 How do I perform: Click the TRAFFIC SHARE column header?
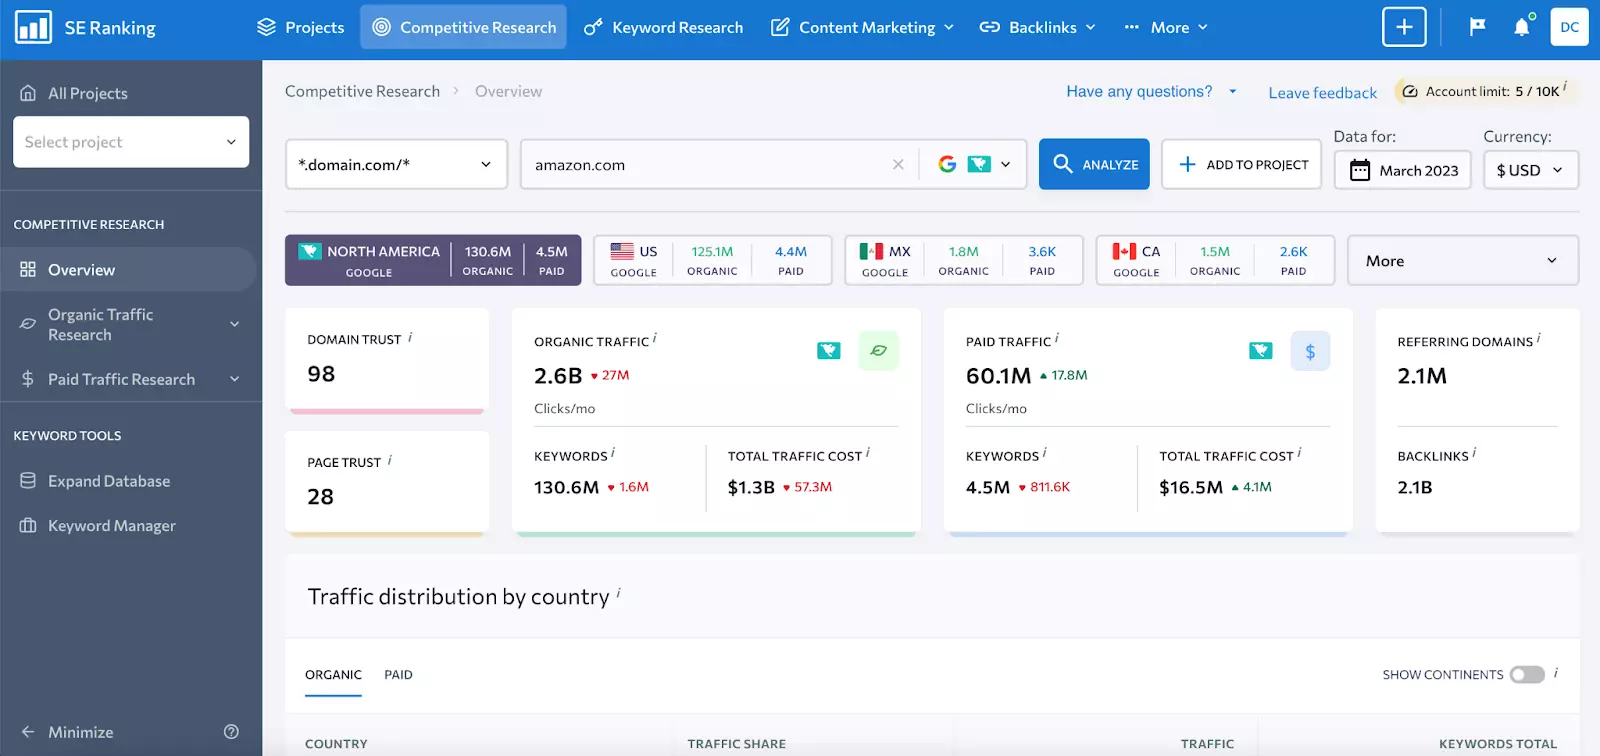736,744
